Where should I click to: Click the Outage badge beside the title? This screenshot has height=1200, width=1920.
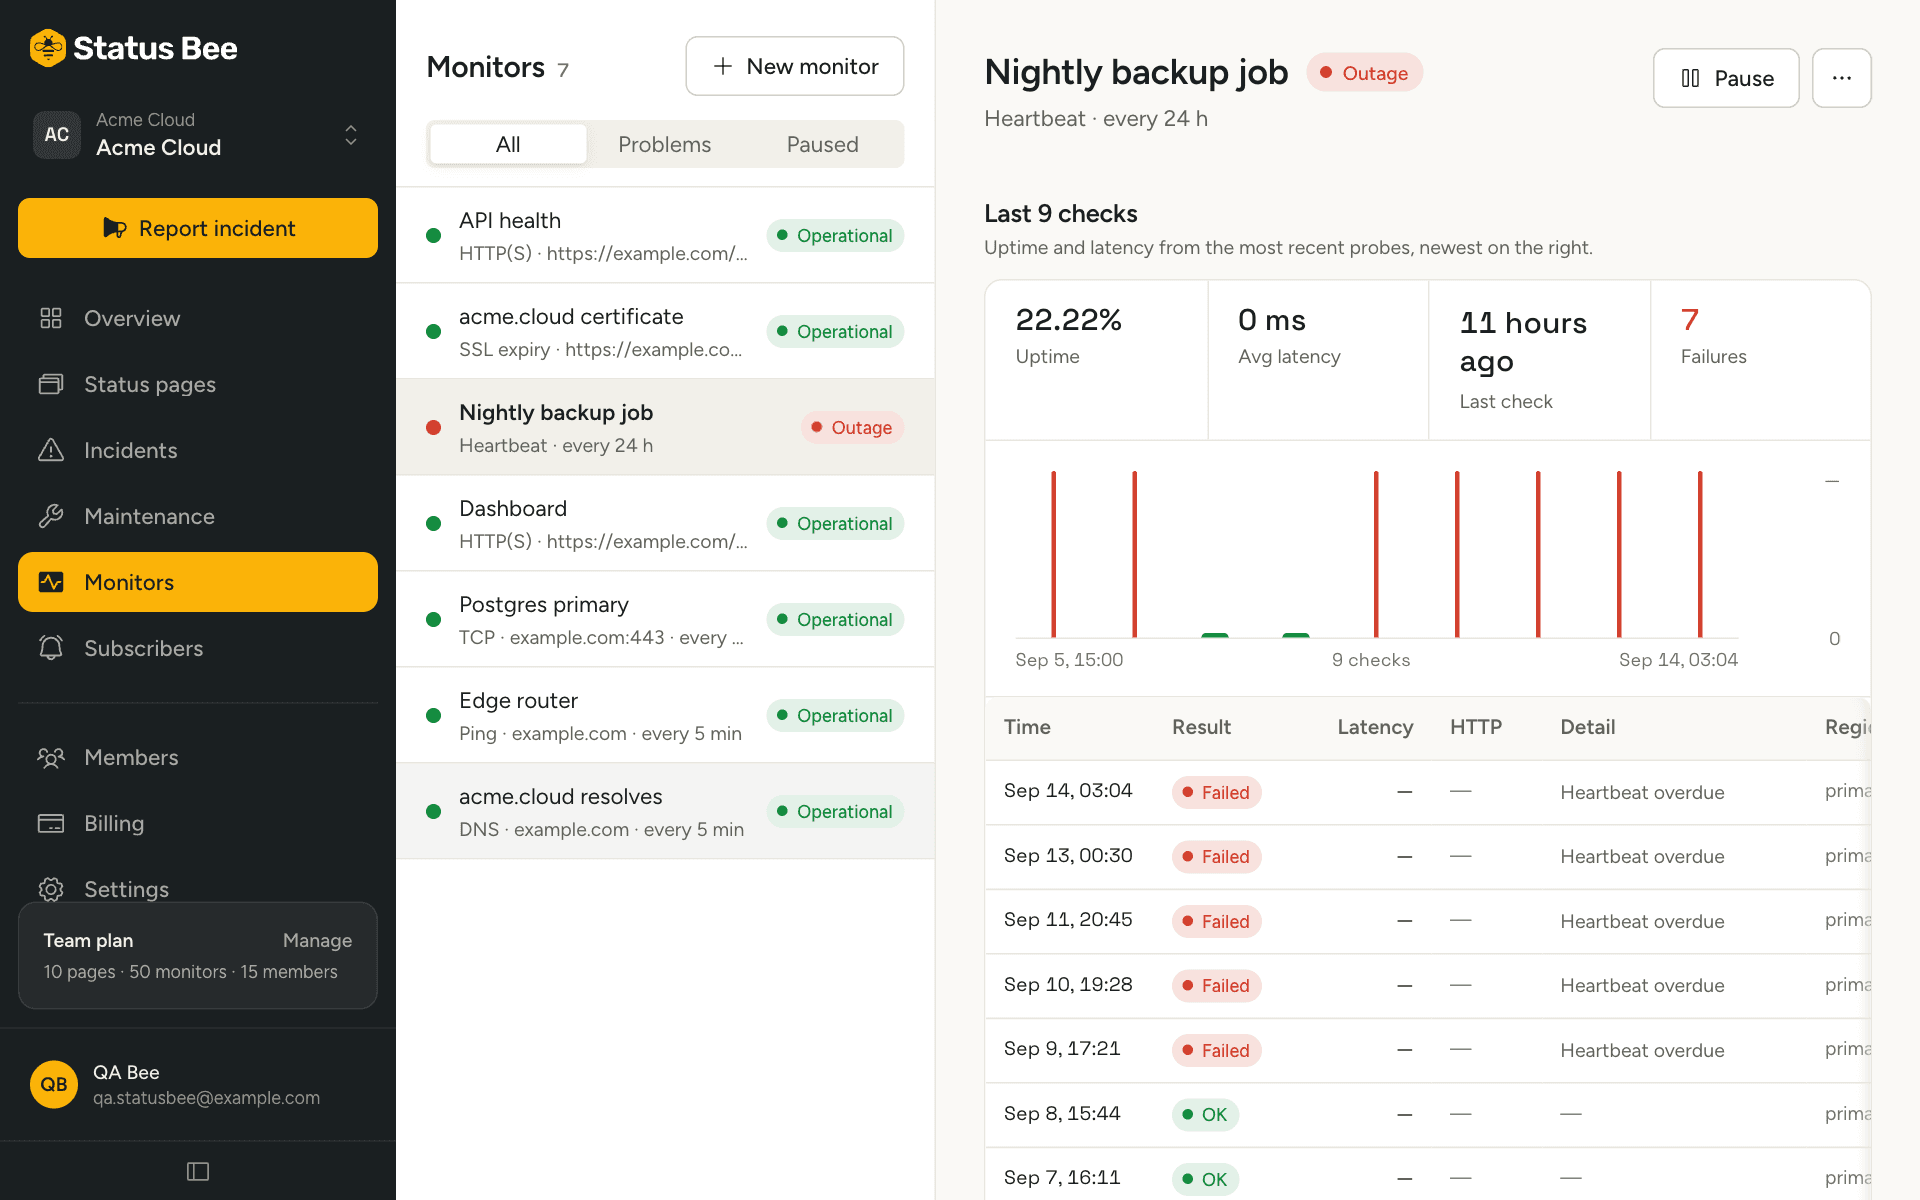click(x=1364, y=73)
